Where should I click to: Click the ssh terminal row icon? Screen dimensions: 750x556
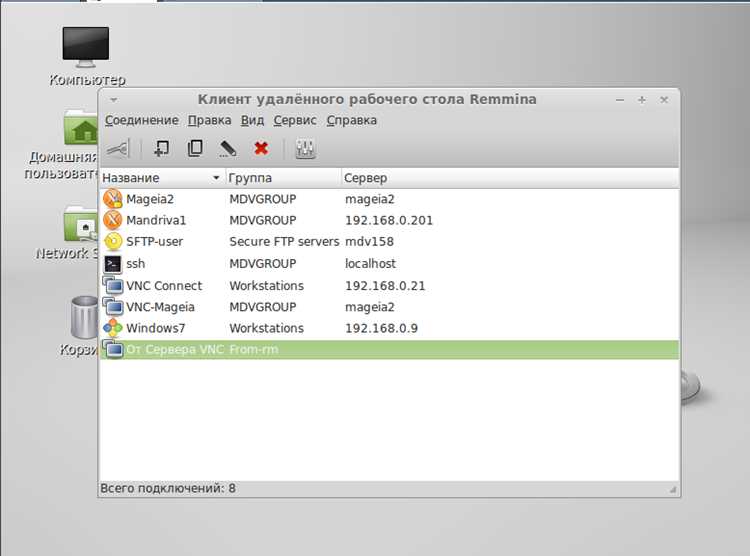point(113,264)
